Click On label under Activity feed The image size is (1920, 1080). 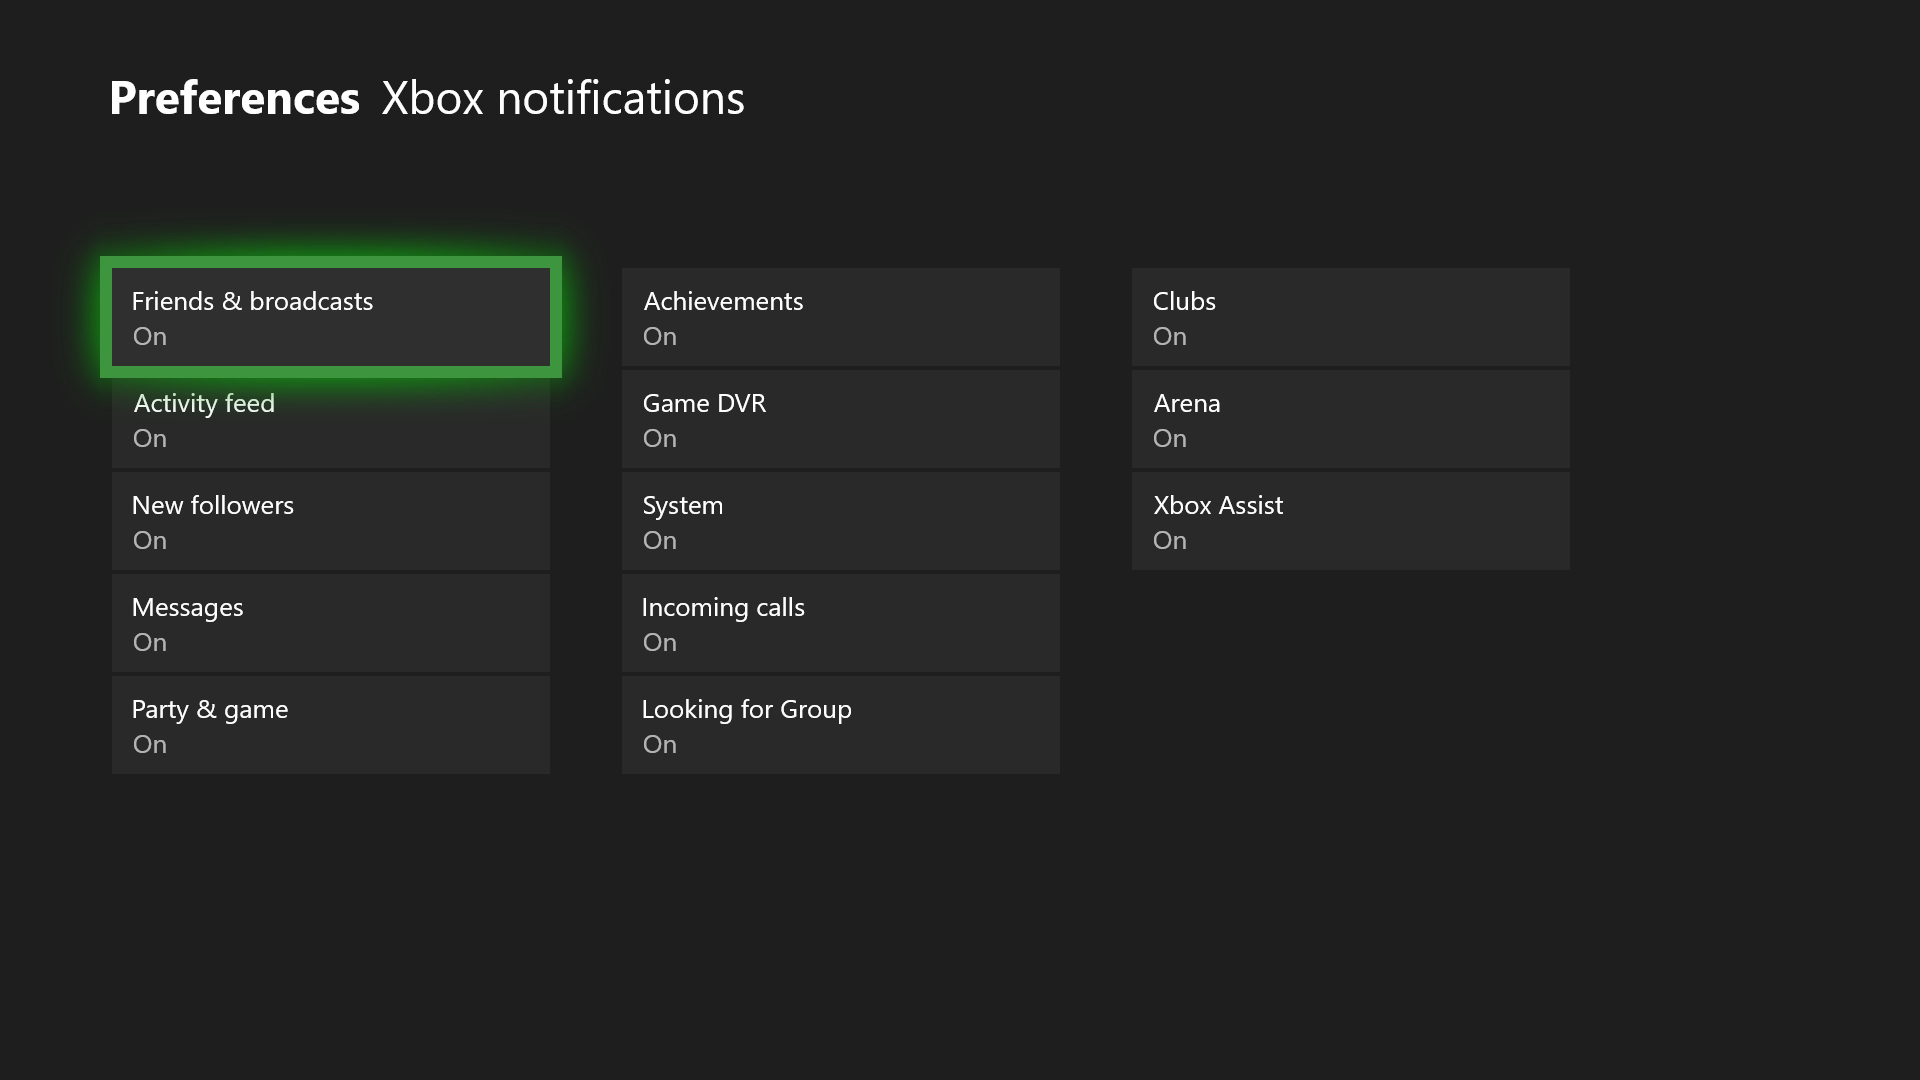tap(149, 439)
